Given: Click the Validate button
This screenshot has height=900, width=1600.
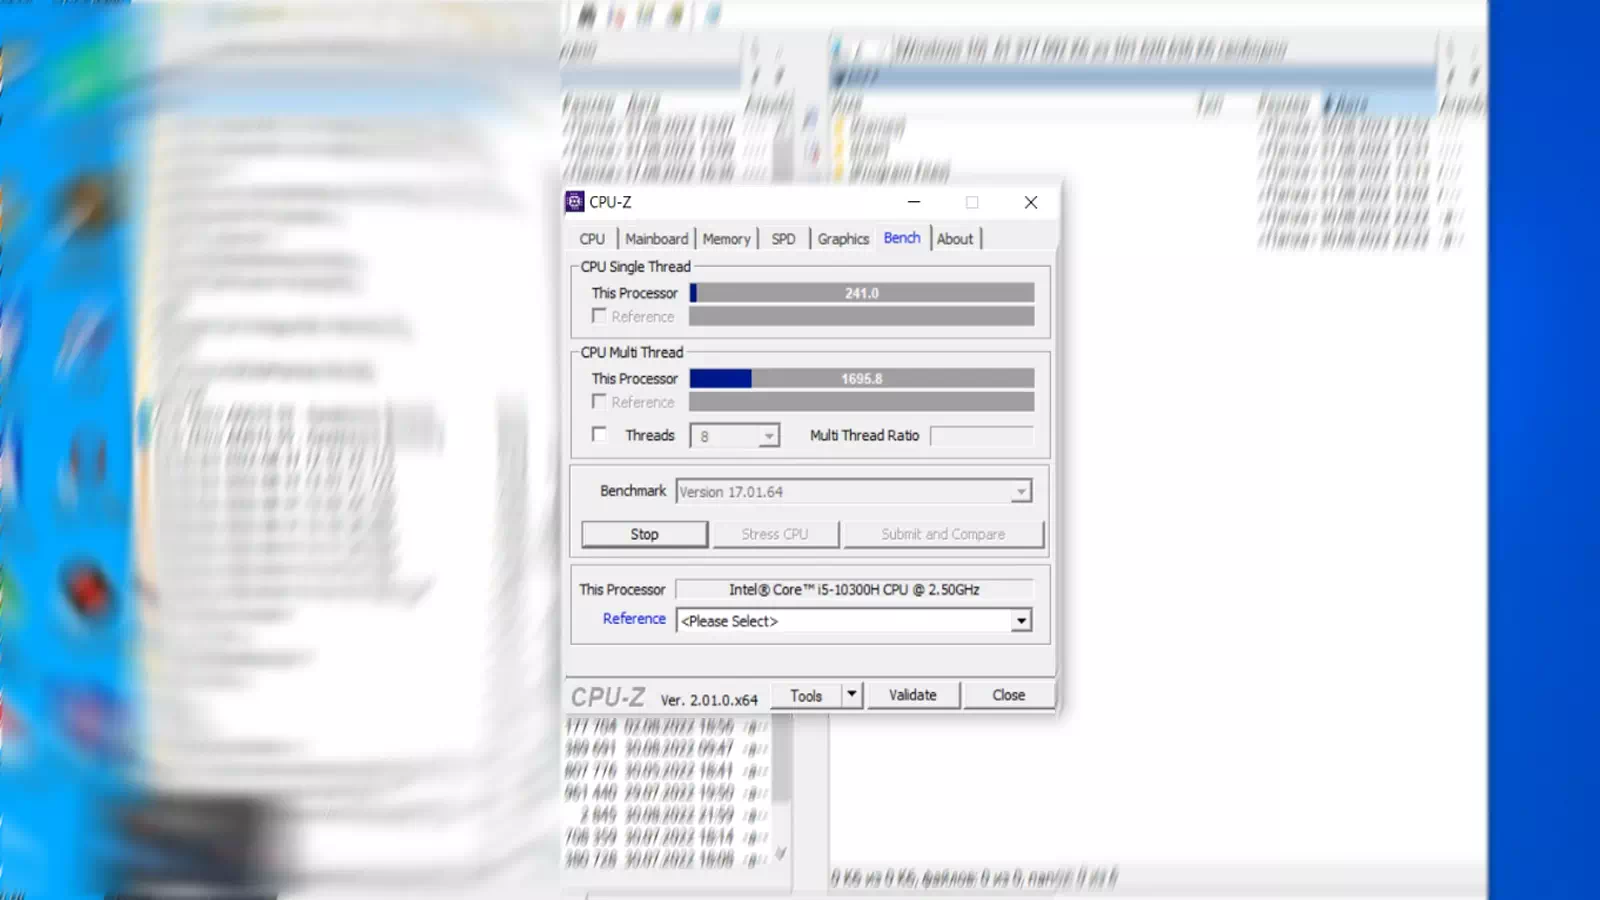Looking at the screenshot, I should [x=912, y=695].
